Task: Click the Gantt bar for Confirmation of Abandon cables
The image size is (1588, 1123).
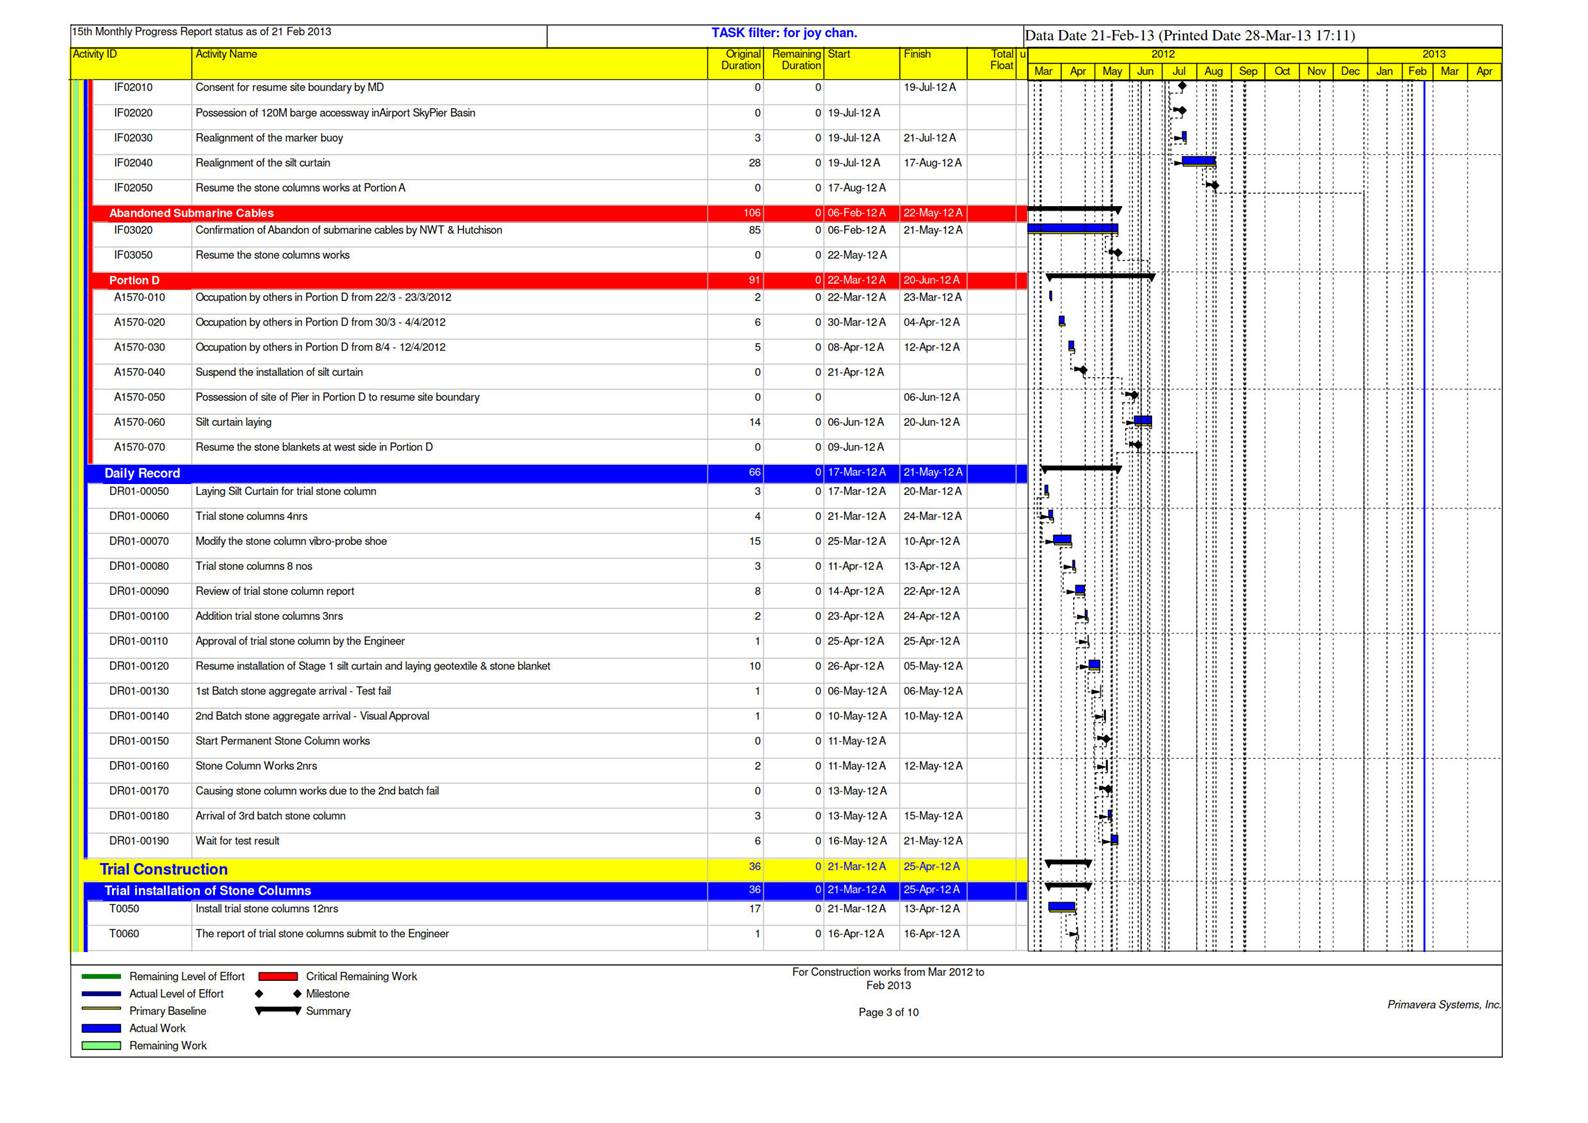Action: pos(1073,229)
